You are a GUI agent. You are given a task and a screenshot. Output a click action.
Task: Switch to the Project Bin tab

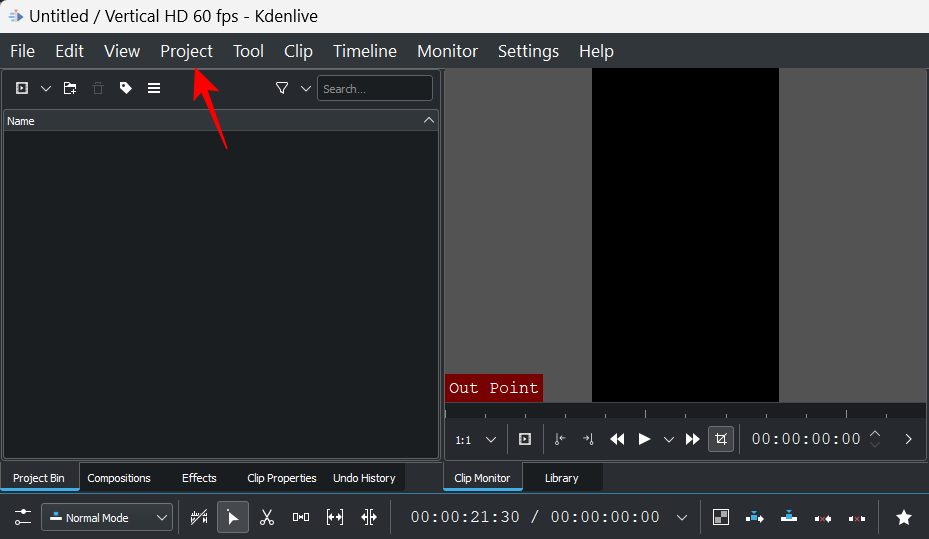(x=39, y=477)
